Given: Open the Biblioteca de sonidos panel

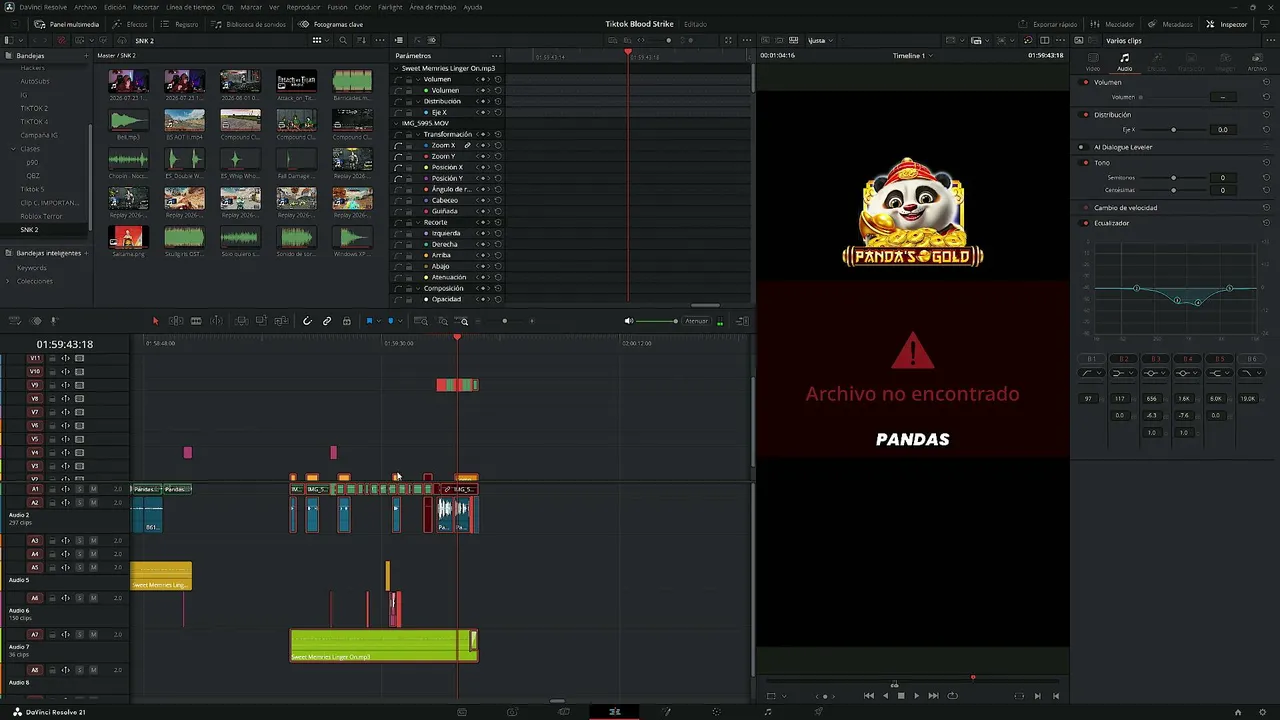Looking at the screenshot, I should coord(248,24).
